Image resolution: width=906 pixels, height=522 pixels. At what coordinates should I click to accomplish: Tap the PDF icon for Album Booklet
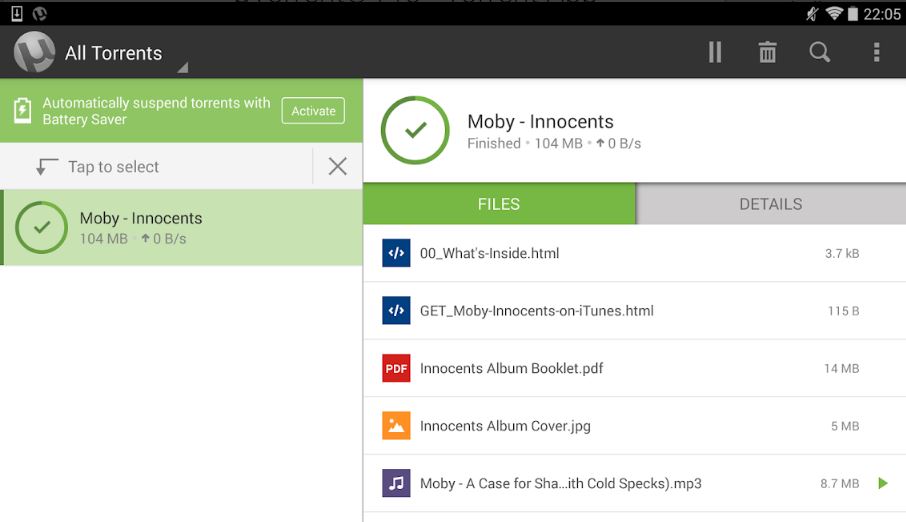(x=396, y=368)
